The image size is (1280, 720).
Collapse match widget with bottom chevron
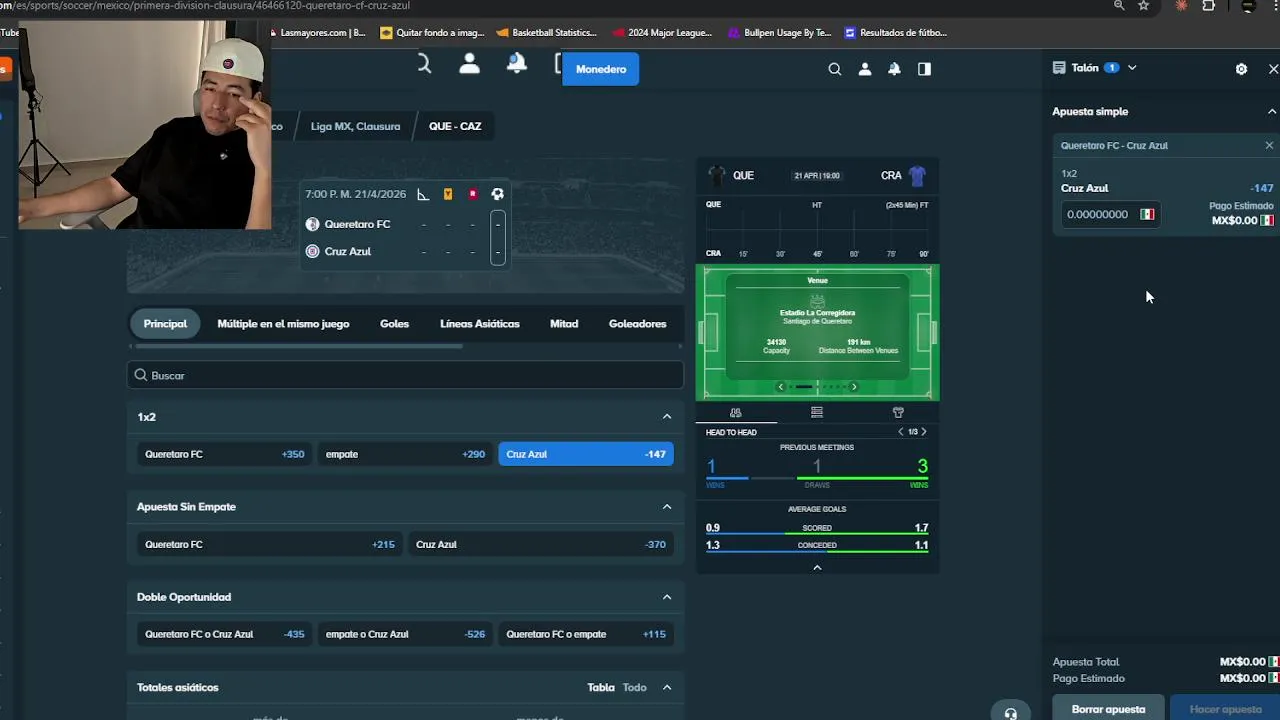(817, 567)
